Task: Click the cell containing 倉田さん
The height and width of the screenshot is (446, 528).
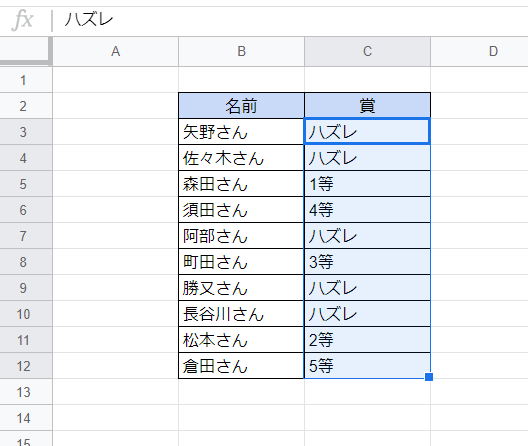Action: (241, 366)
